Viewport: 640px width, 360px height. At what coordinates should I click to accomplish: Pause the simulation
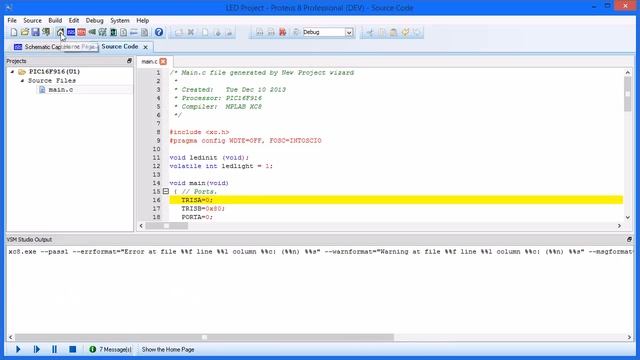[54, 349]
